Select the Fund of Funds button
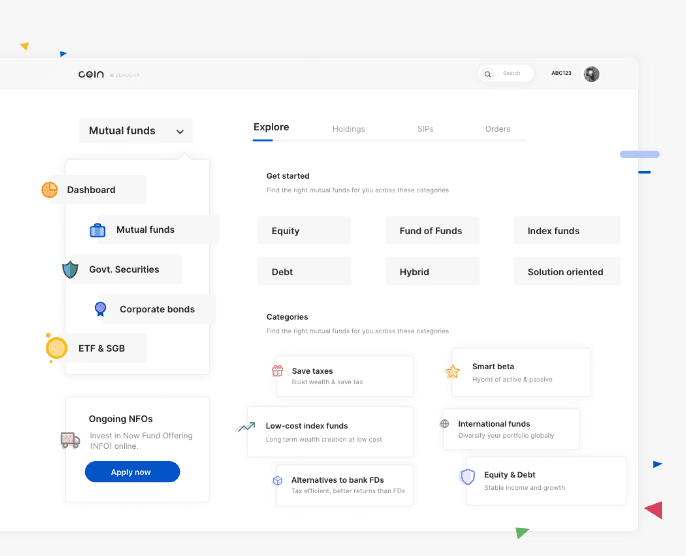The image size is (686, 556). click(x=432, y=231)
